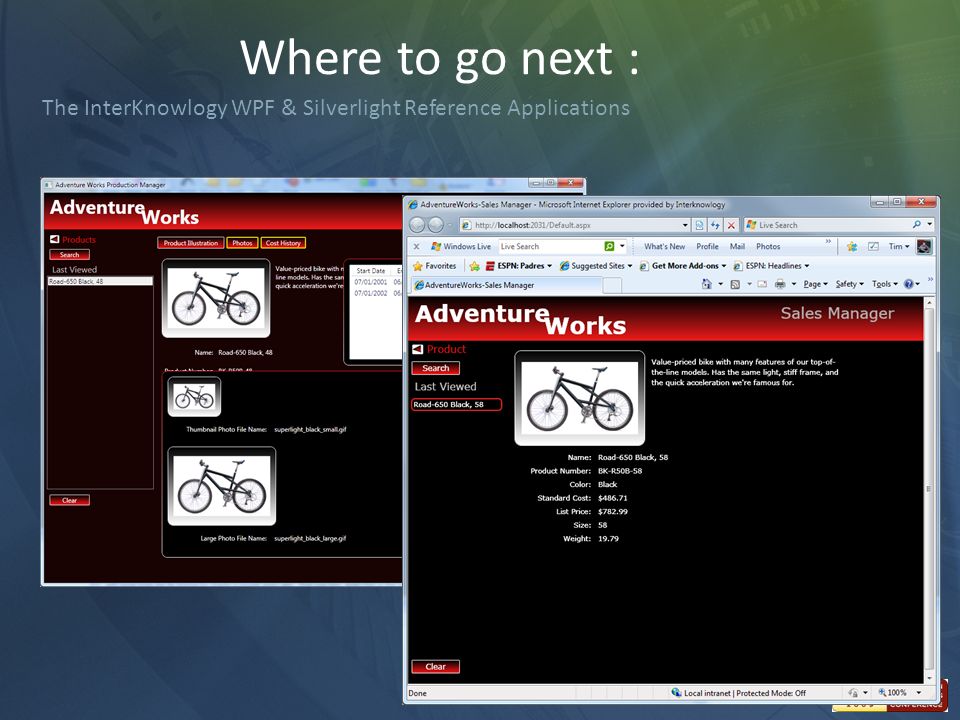Click the Search button in Production Manager

coord(69,255)
